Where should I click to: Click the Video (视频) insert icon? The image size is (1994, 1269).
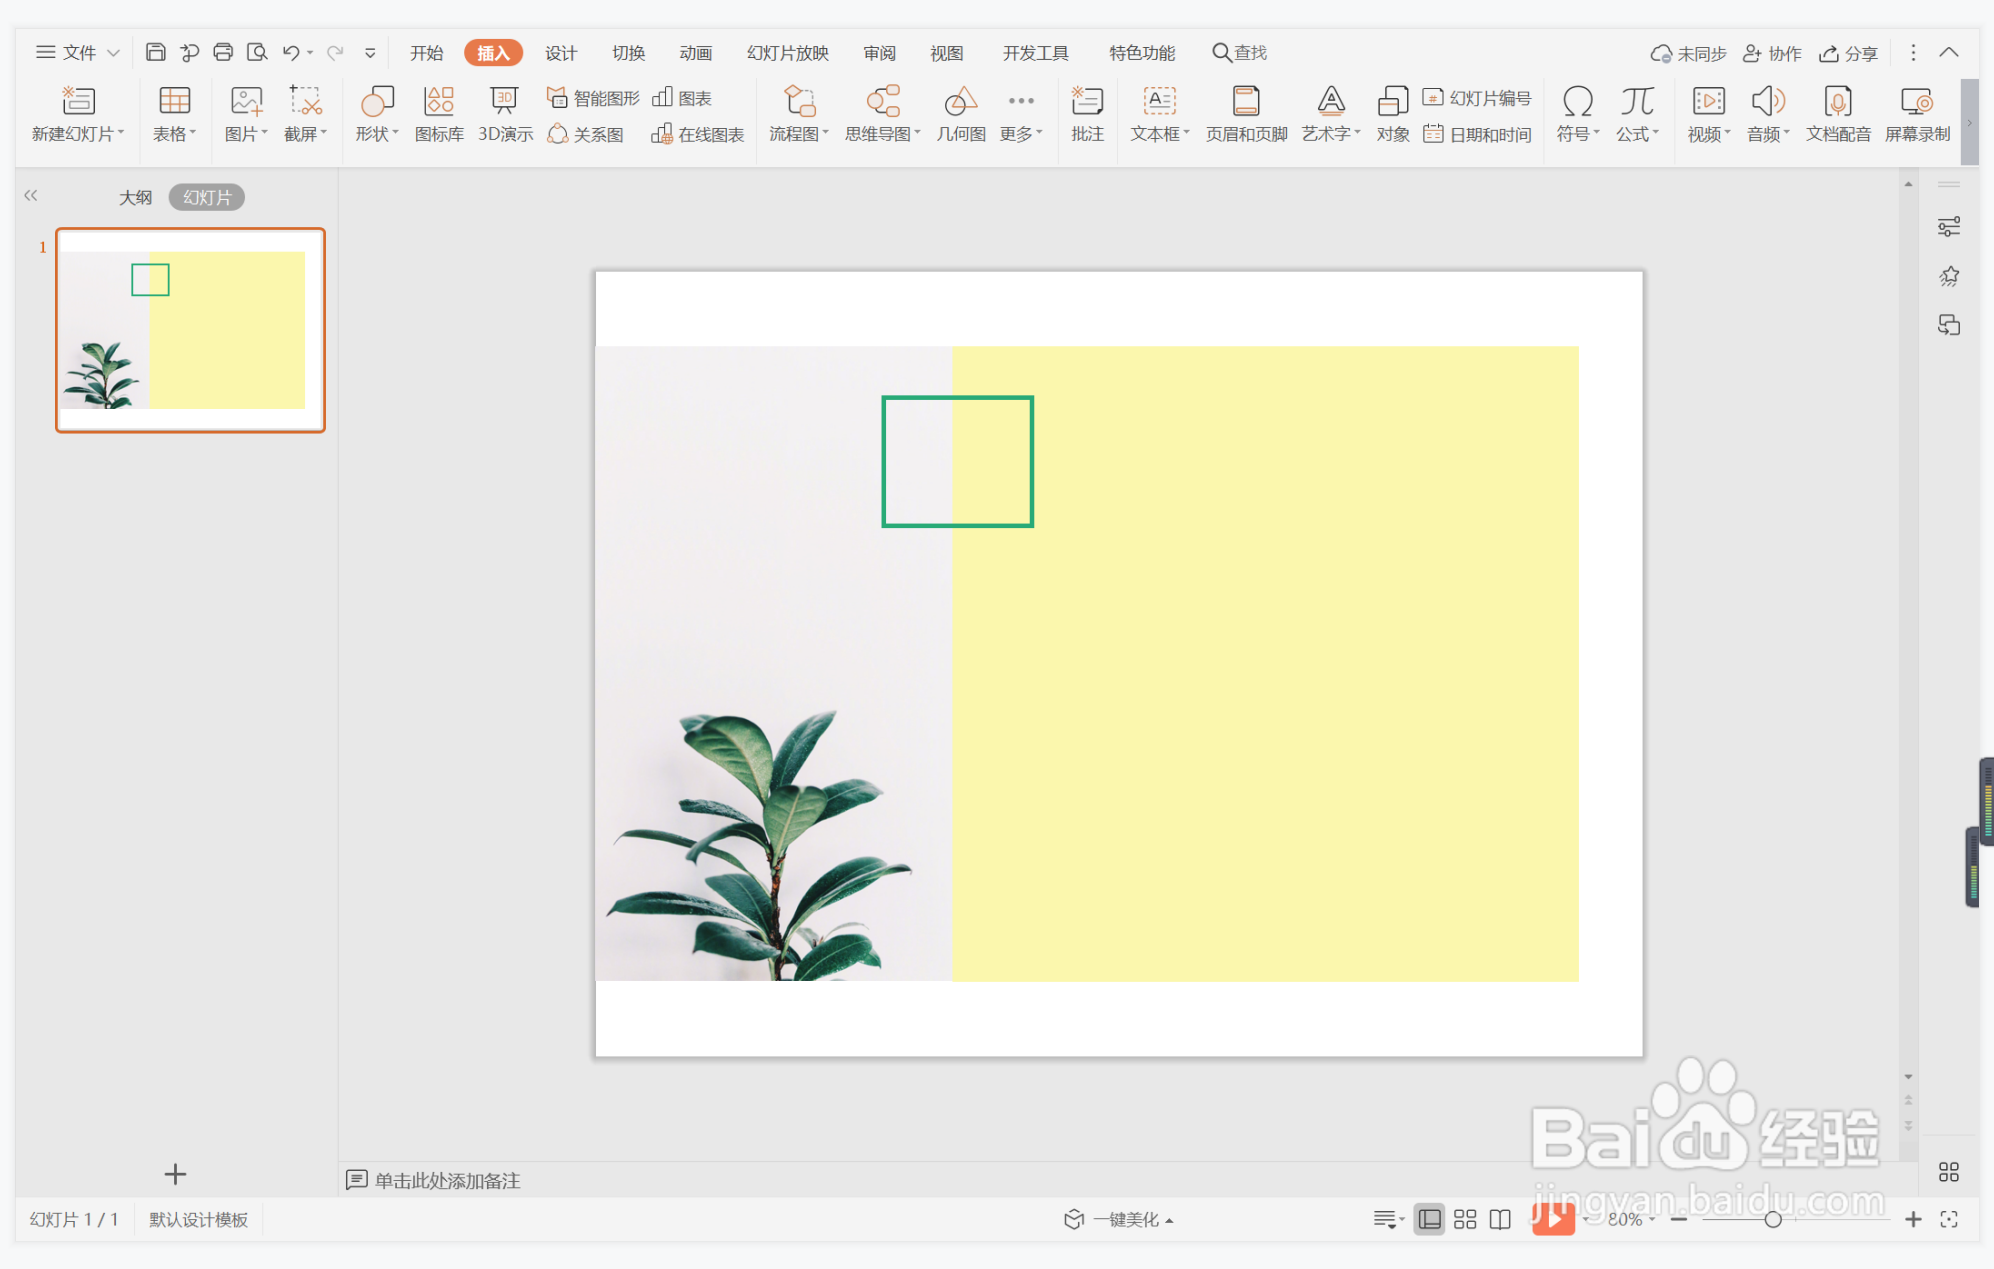tap(1709, 101)
